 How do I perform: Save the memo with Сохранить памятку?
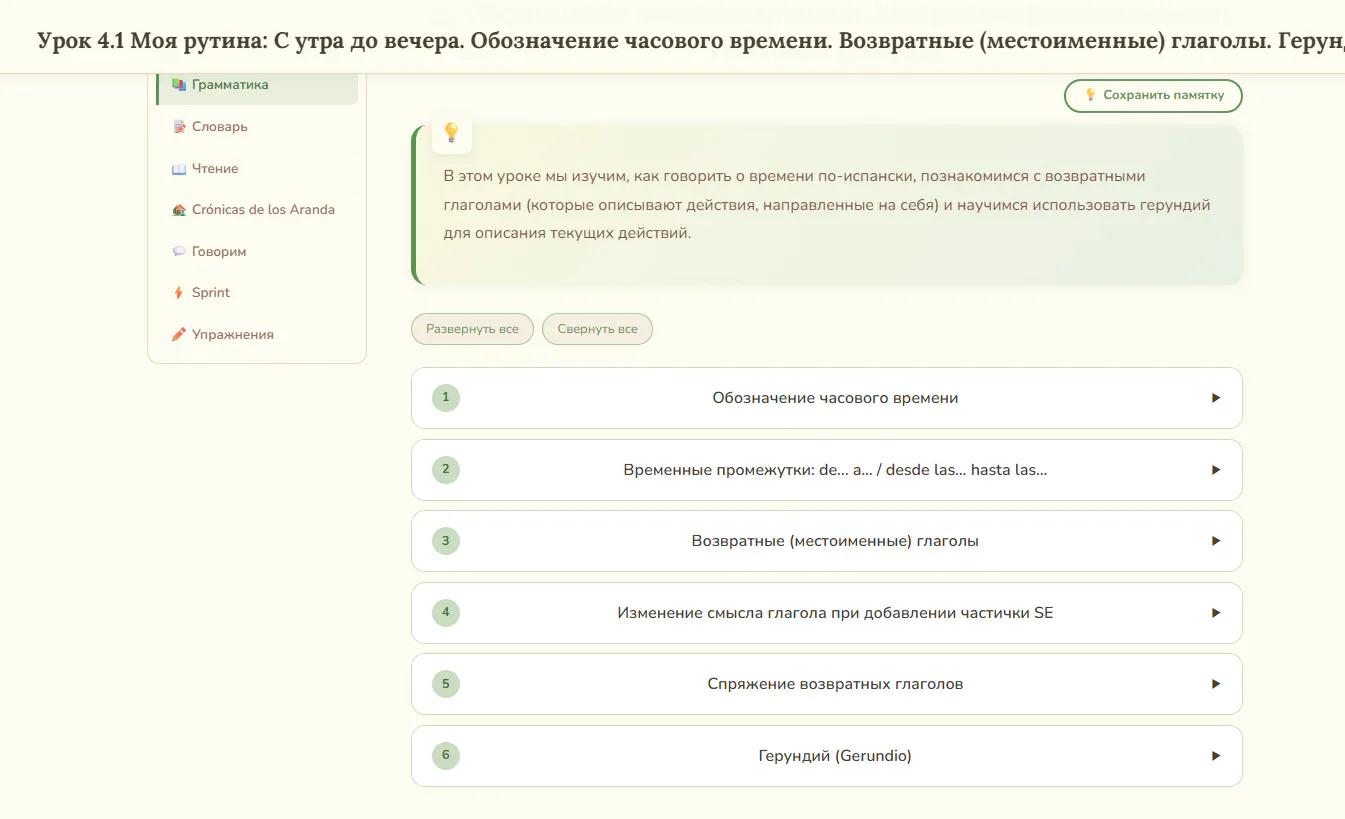tap(1153, 96)
